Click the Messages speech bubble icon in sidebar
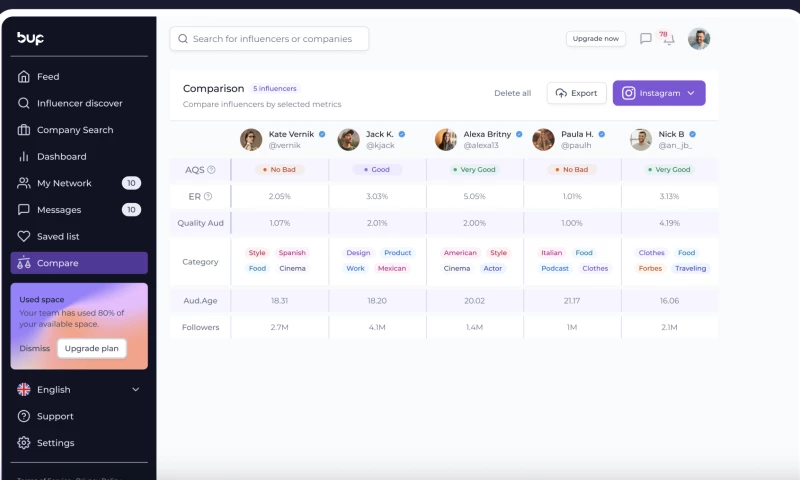This screenshot has height=480, width=800. click(x=23, y=210)
